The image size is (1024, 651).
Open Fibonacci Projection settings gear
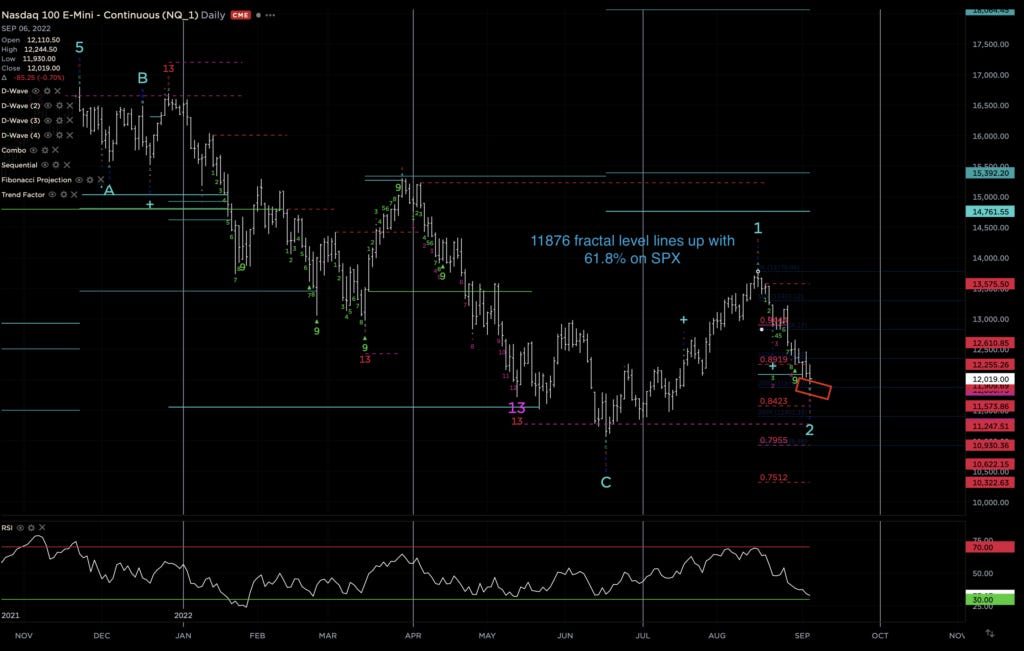tap(90, 180)
